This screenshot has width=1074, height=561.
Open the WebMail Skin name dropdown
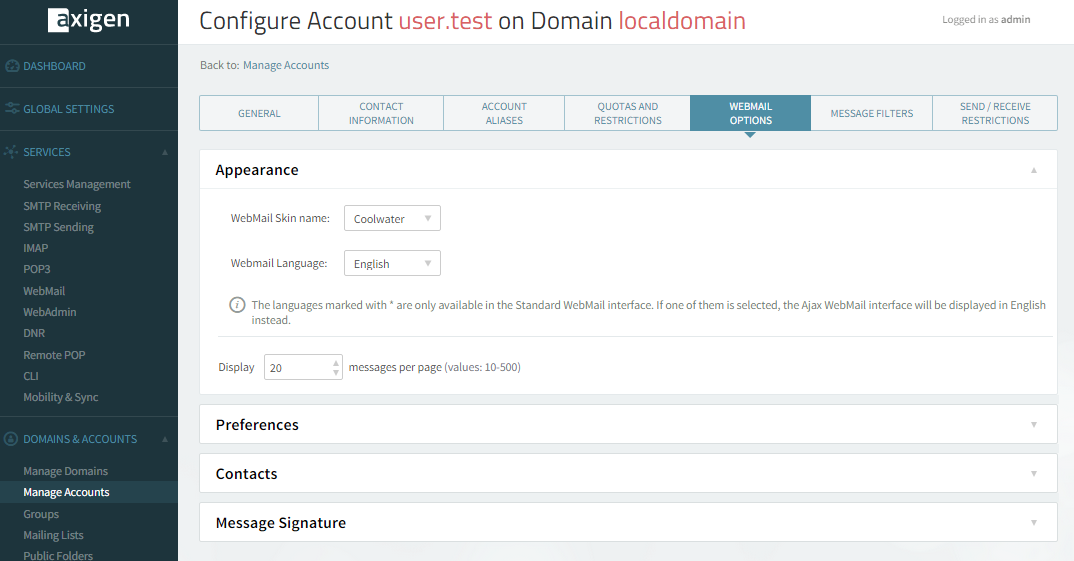pos(391,219)
